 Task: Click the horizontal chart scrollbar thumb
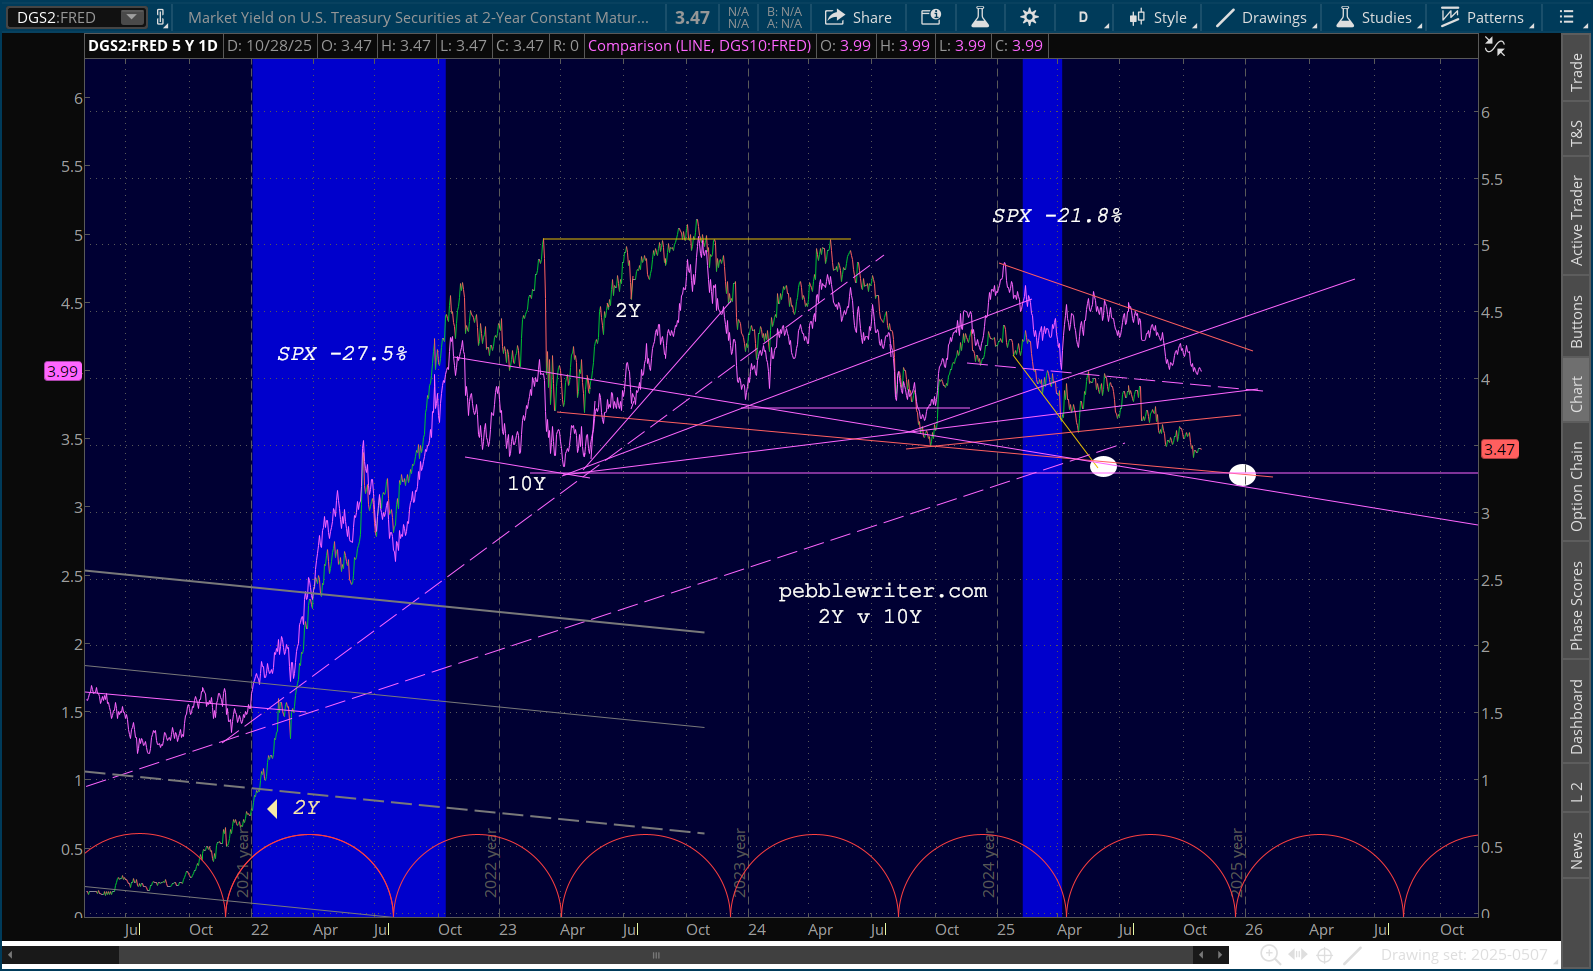(x=656, y=955)
